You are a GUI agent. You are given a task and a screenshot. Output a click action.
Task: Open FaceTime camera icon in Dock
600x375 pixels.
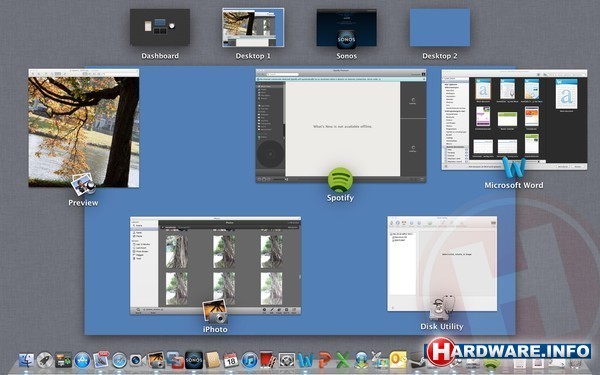click(138, 360)
